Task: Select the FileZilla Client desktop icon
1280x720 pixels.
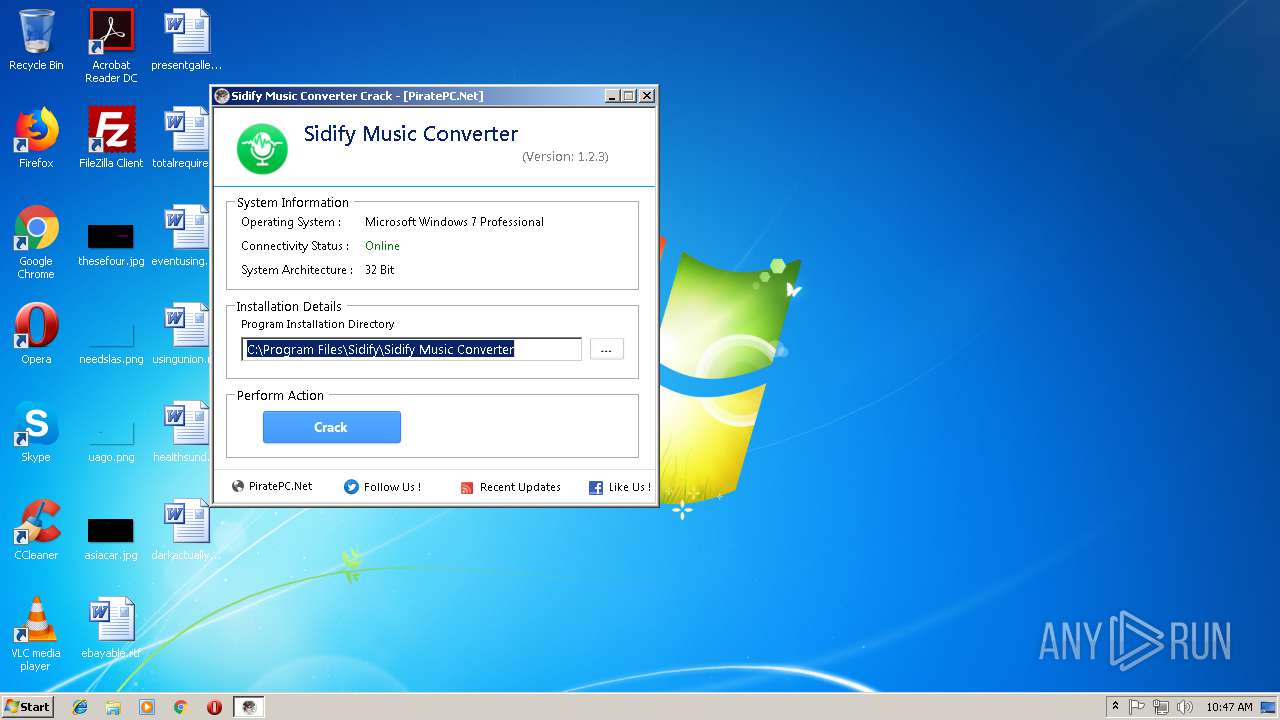Action: point(111,138)
